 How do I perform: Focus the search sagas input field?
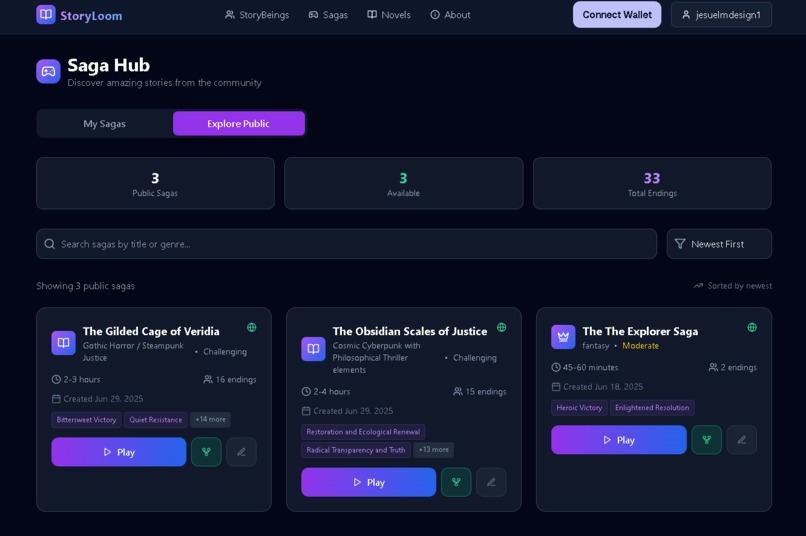point(346,244)
